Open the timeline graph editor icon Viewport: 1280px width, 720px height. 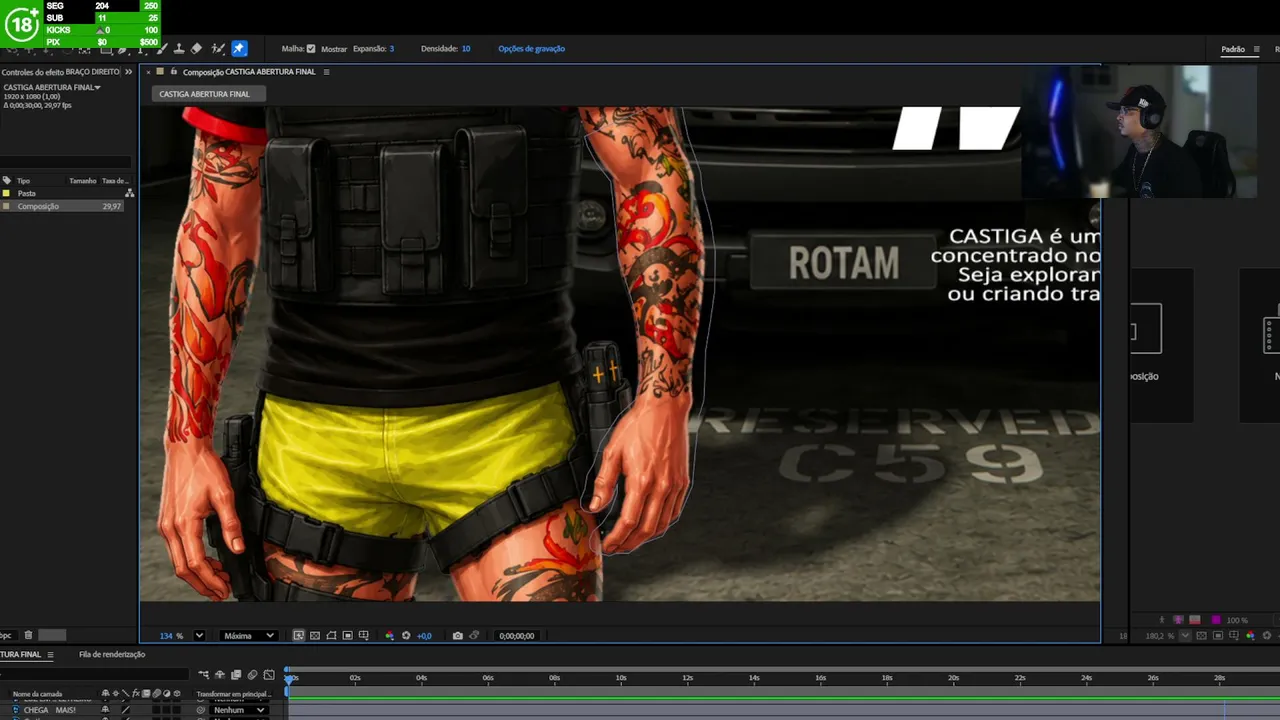pos(268,675)
